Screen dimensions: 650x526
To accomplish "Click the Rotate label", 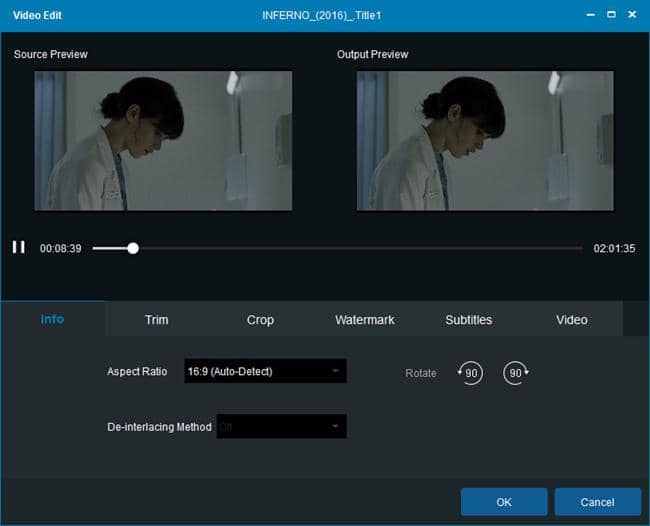I will click(x=420, y=373).
